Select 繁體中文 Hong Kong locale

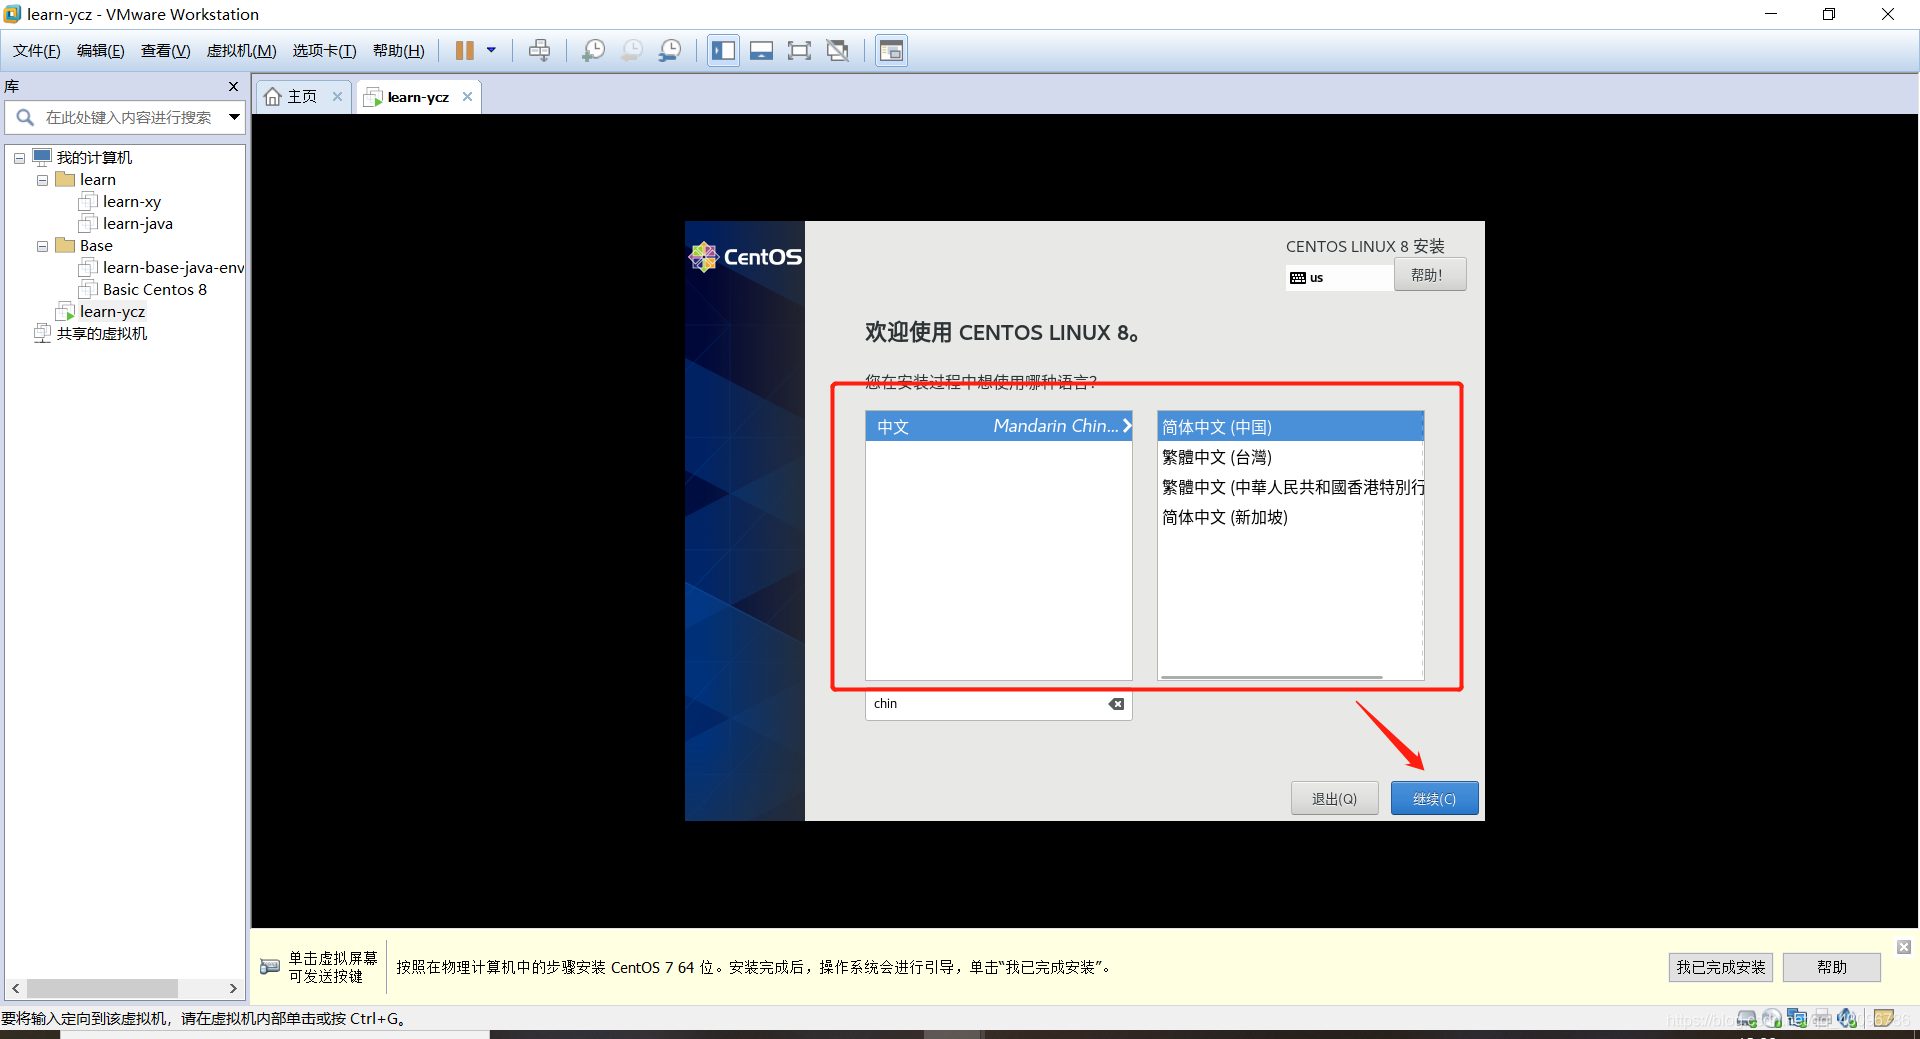(x=1290, y=487)
